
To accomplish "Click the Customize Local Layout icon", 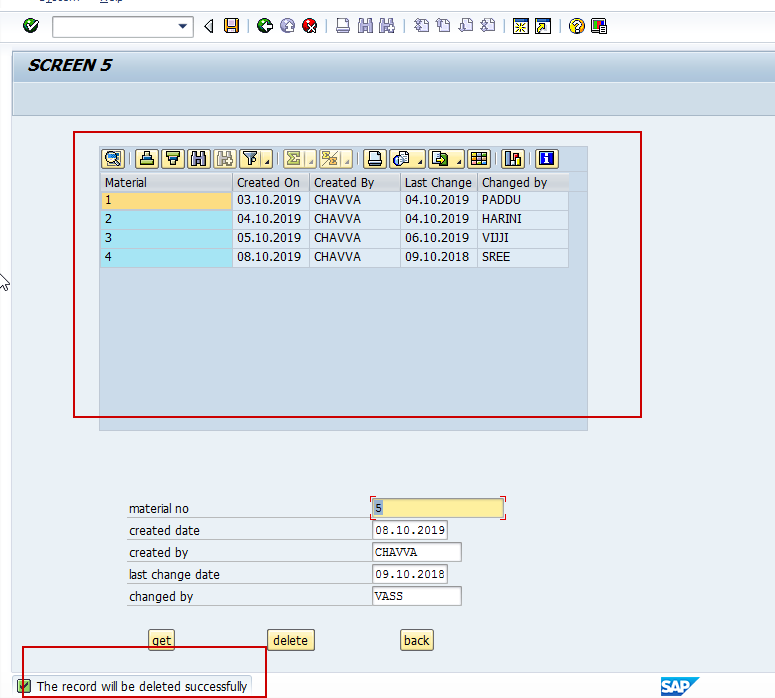I will tap(599, 26).
